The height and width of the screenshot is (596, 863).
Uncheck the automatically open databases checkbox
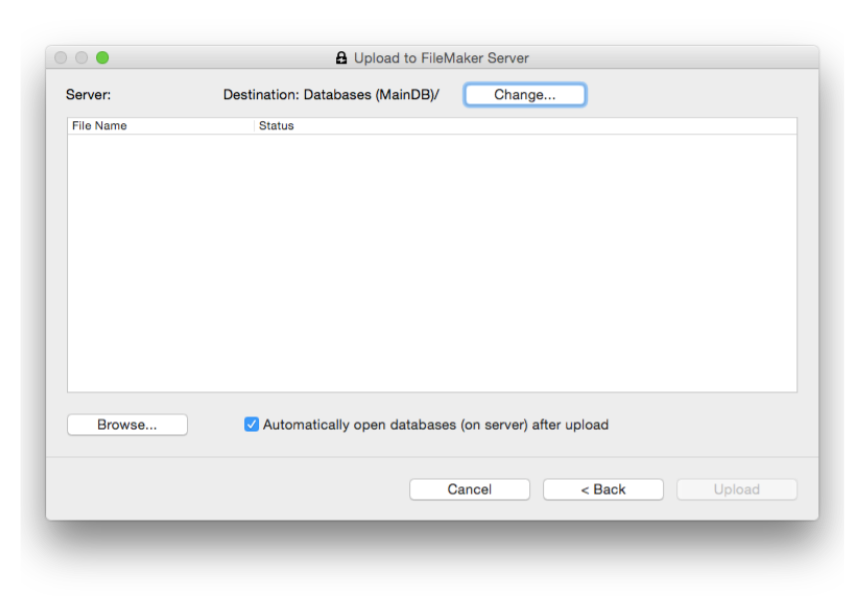252,425
